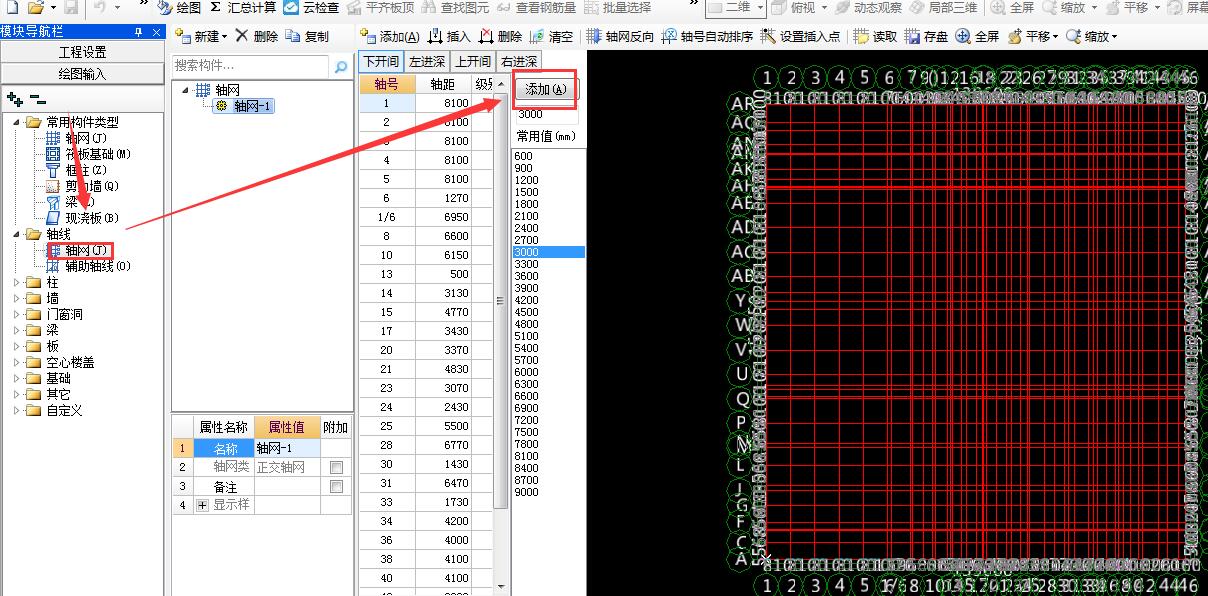
Task: Expand the 显示样式 property row
Action: pos(203,505)
